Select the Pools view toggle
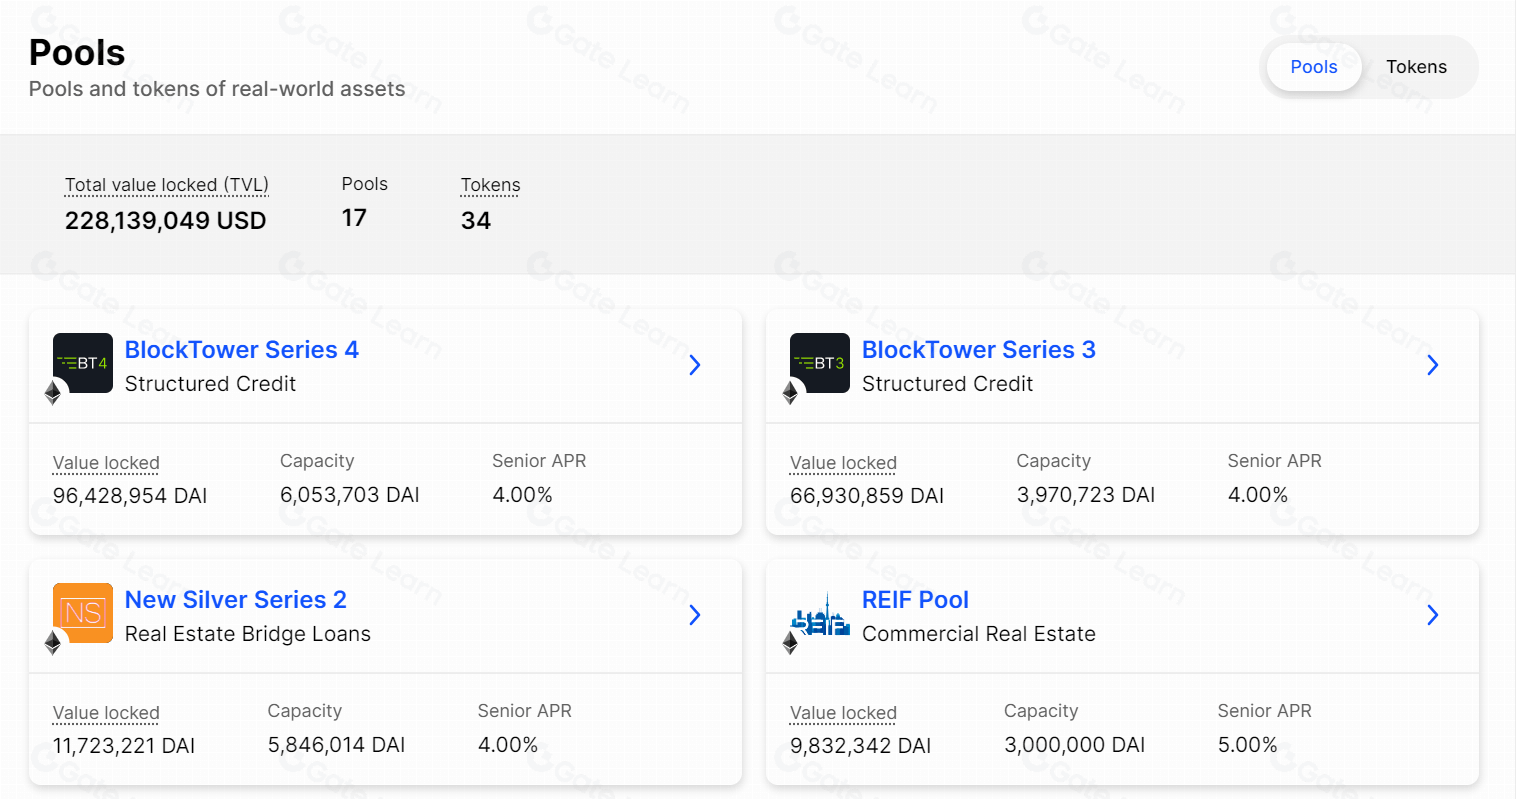 click(x=1313, y=67)
